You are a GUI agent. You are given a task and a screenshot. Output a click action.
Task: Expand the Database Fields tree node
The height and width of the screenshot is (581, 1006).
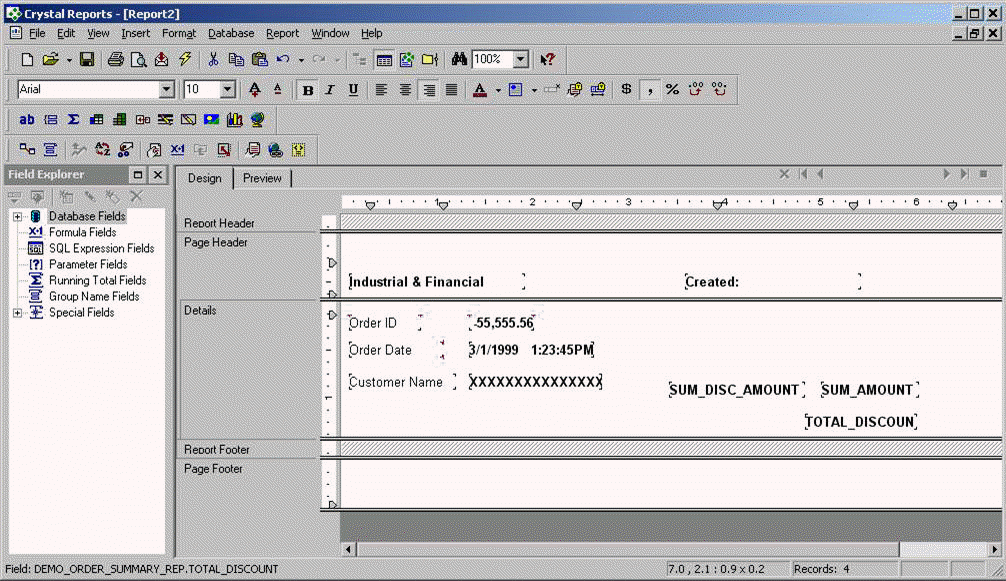point(17,216)
